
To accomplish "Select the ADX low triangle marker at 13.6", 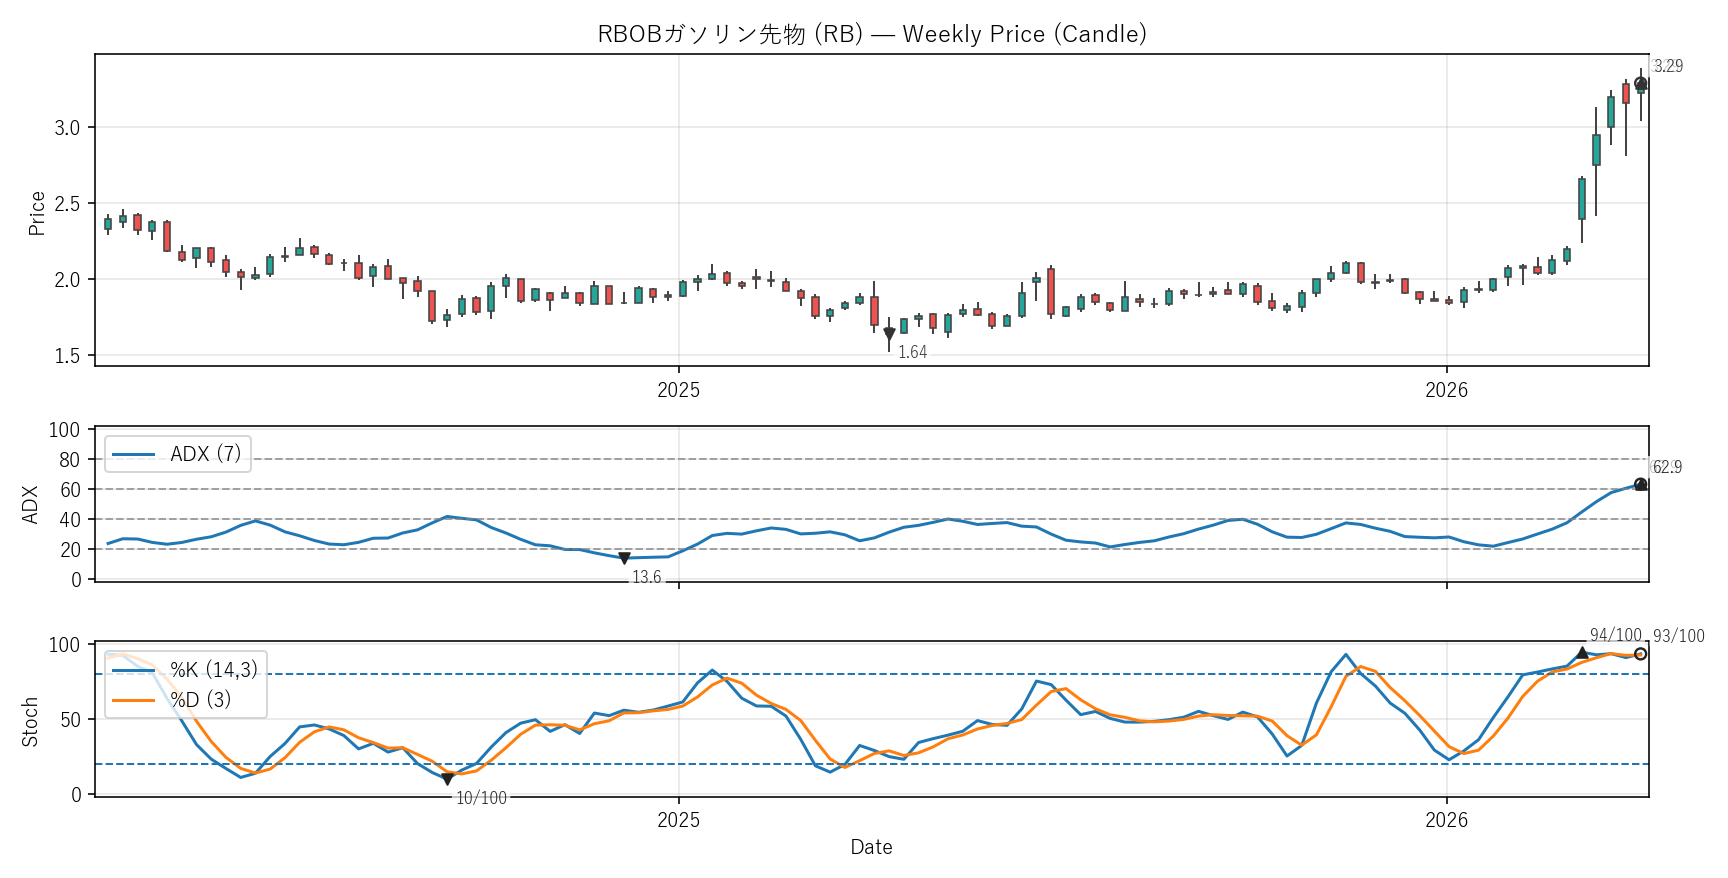I will coord(624,558).
